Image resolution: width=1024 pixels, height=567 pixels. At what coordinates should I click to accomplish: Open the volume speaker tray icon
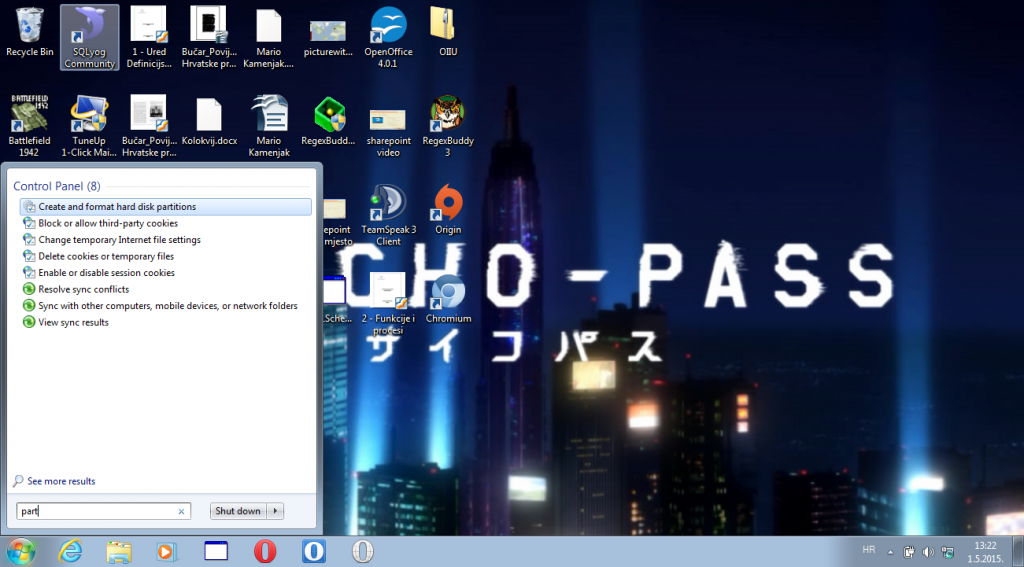928,552
